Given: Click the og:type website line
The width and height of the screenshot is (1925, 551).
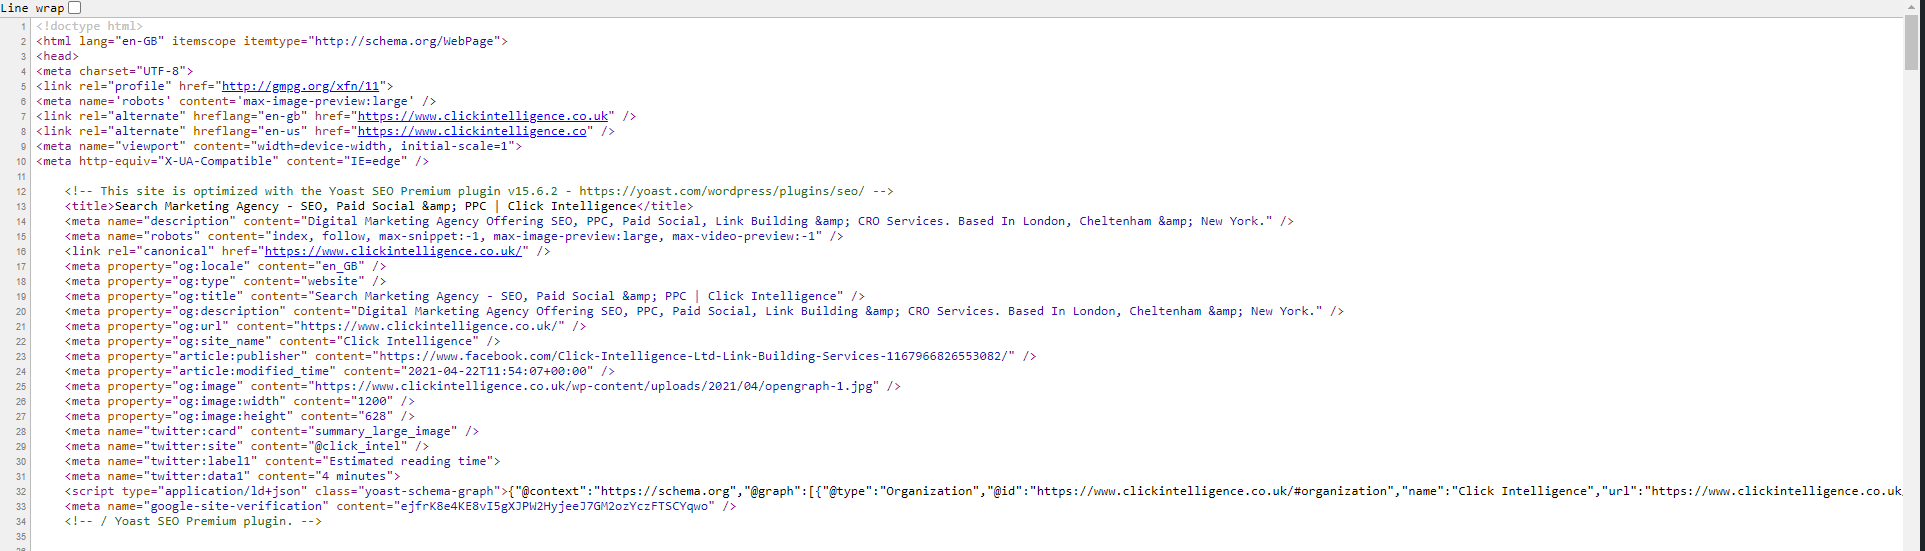Looking at the screenshot, I should click(225, 281).
